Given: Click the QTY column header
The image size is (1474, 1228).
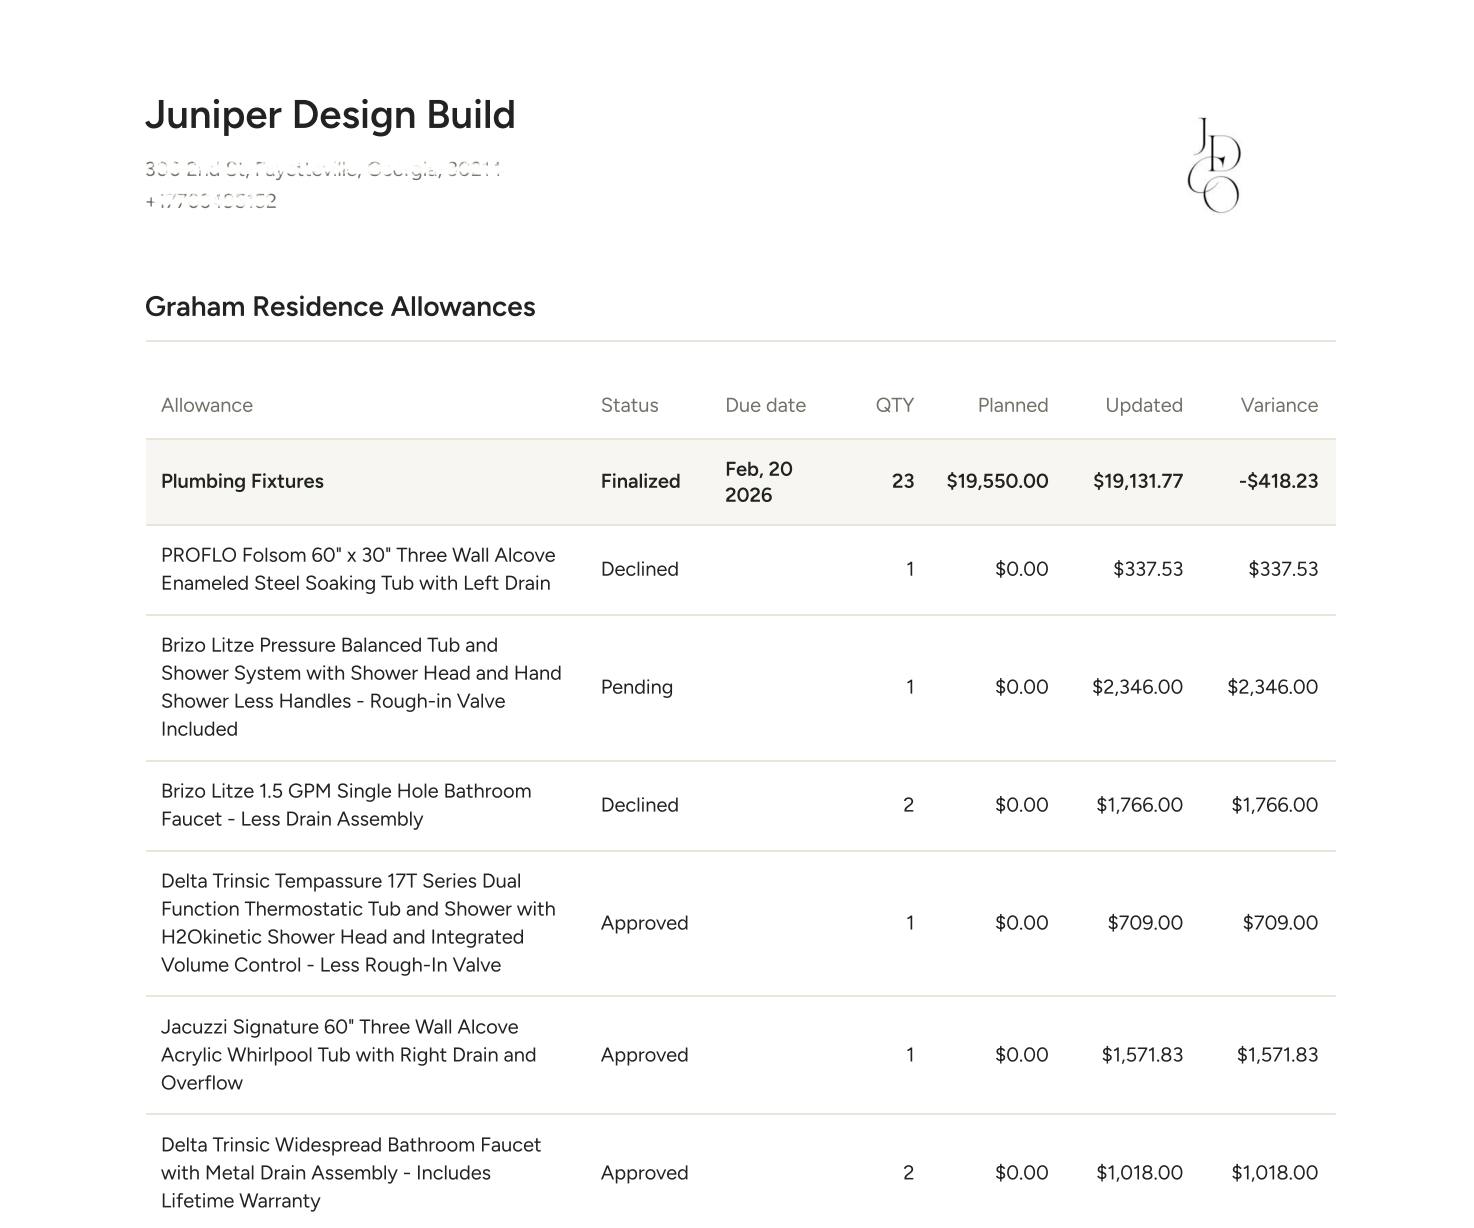Looking at the screenshot, I should coord(895,405).
